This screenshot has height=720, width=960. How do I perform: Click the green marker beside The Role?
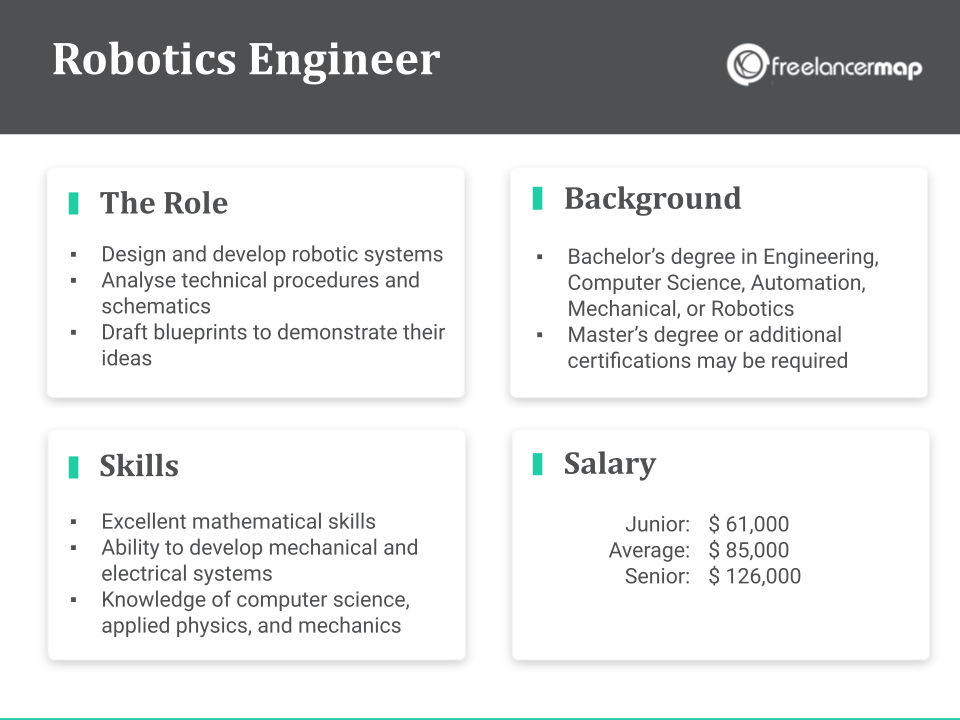coord(73,204)
